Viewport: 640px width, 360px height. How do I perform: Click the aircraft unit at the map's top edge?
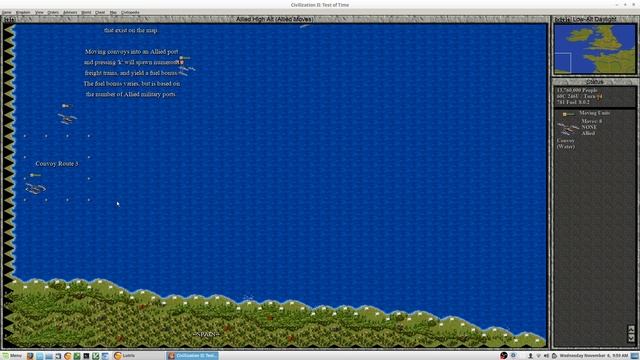pyautogui.click(x=305, y=26)
